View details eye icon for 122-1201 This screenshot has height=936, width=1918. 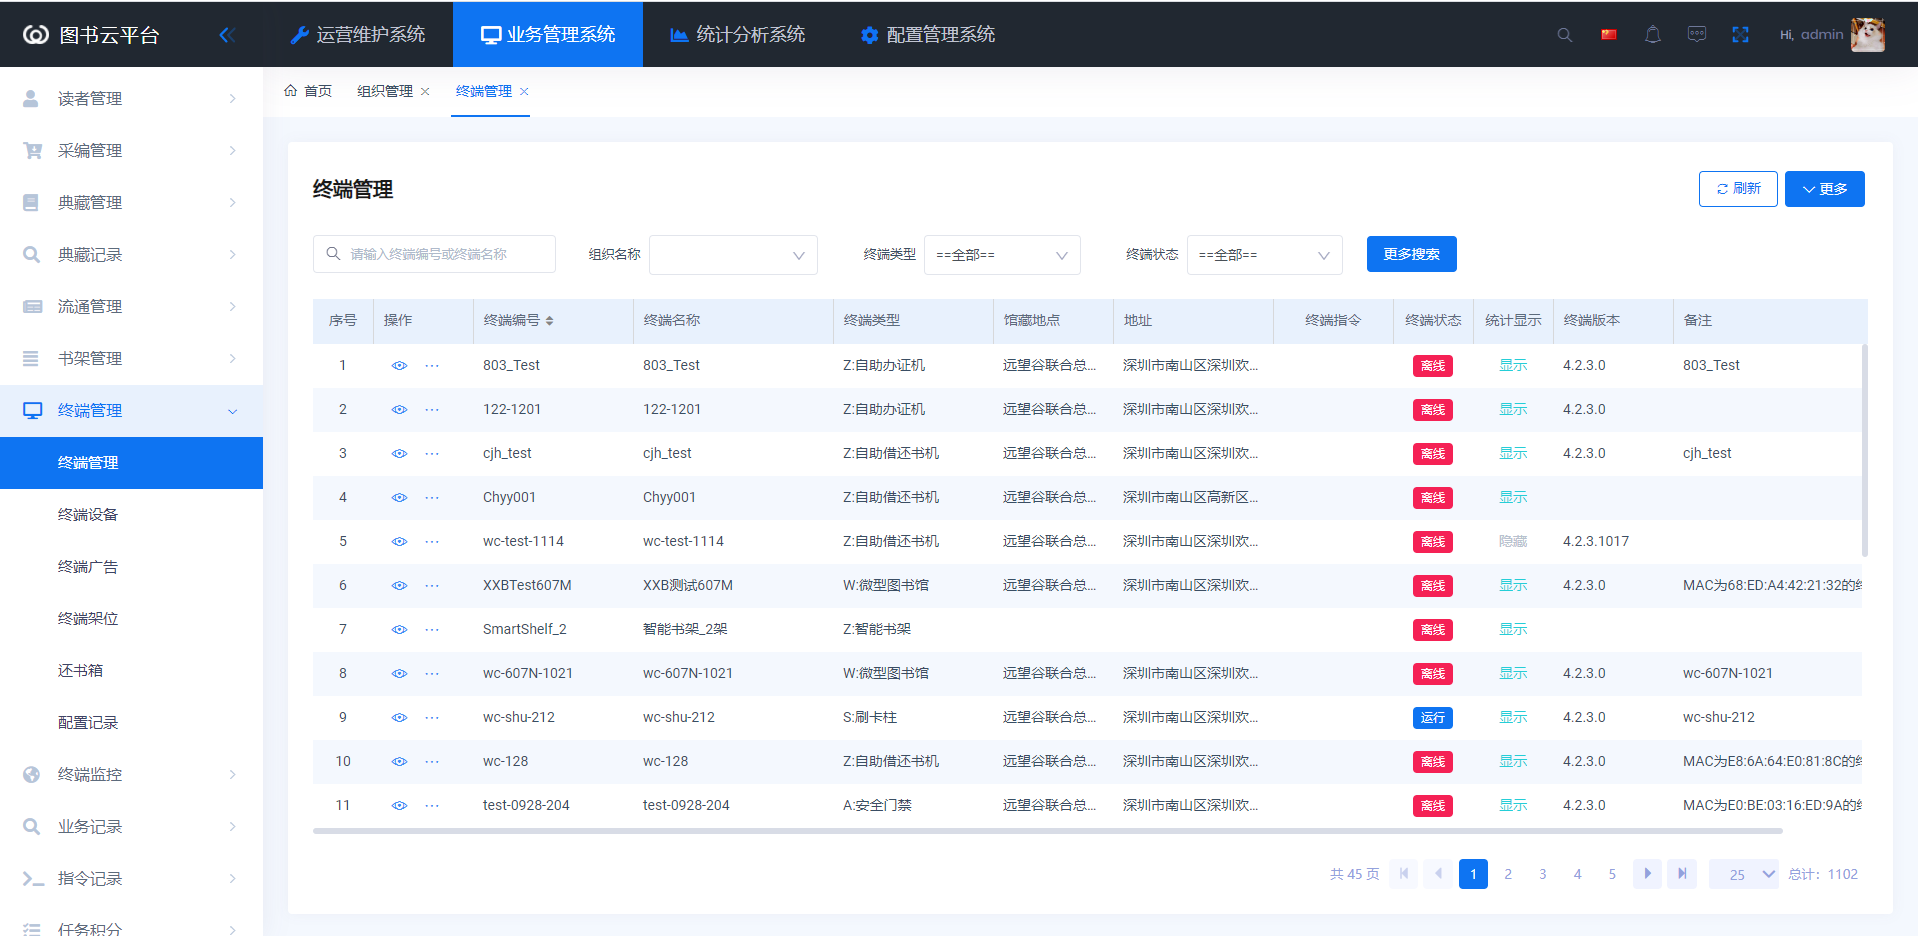pos(399,410)
